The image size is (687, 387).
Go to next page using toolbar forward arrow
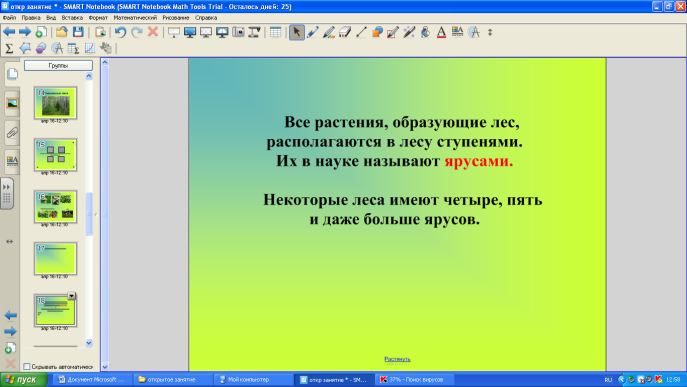coord(25,32)
